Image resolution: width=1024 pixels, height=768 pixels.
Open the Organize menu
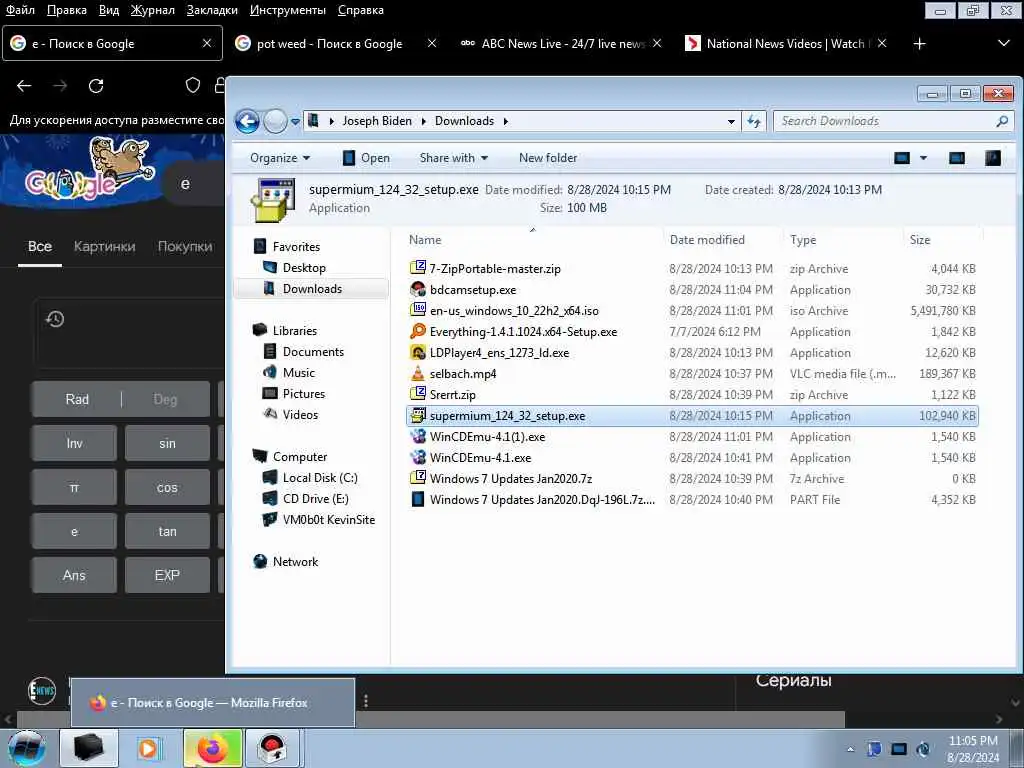click(x=280, y=158)
